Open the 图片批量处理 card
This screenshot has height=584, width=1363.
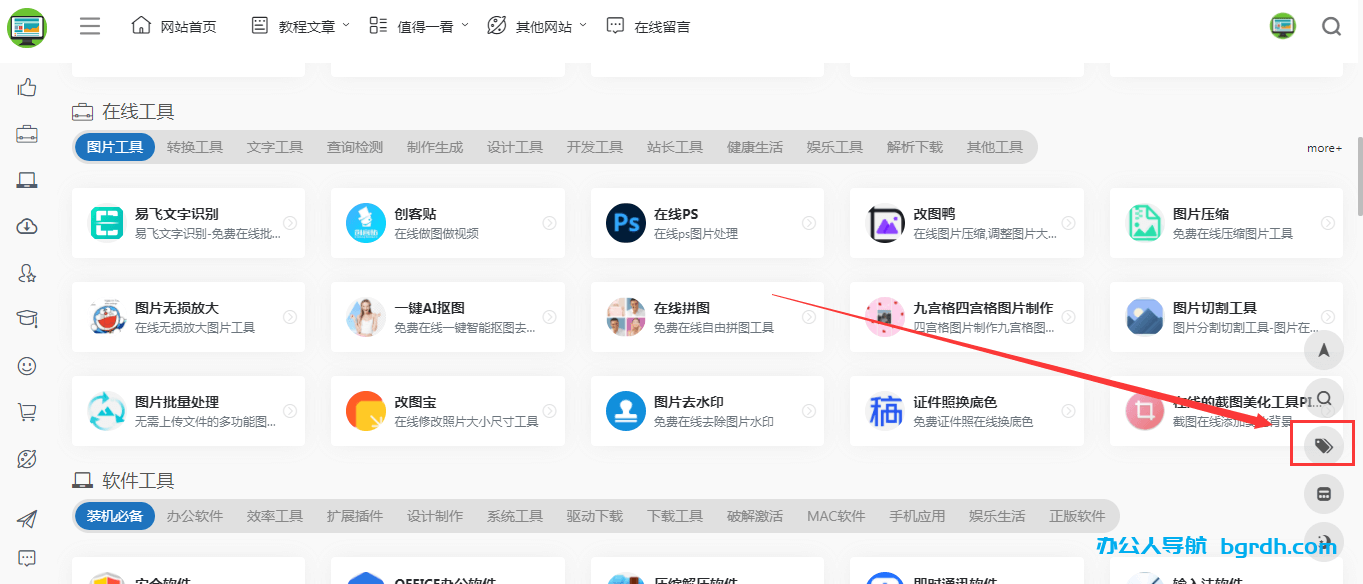pos(188,410)
